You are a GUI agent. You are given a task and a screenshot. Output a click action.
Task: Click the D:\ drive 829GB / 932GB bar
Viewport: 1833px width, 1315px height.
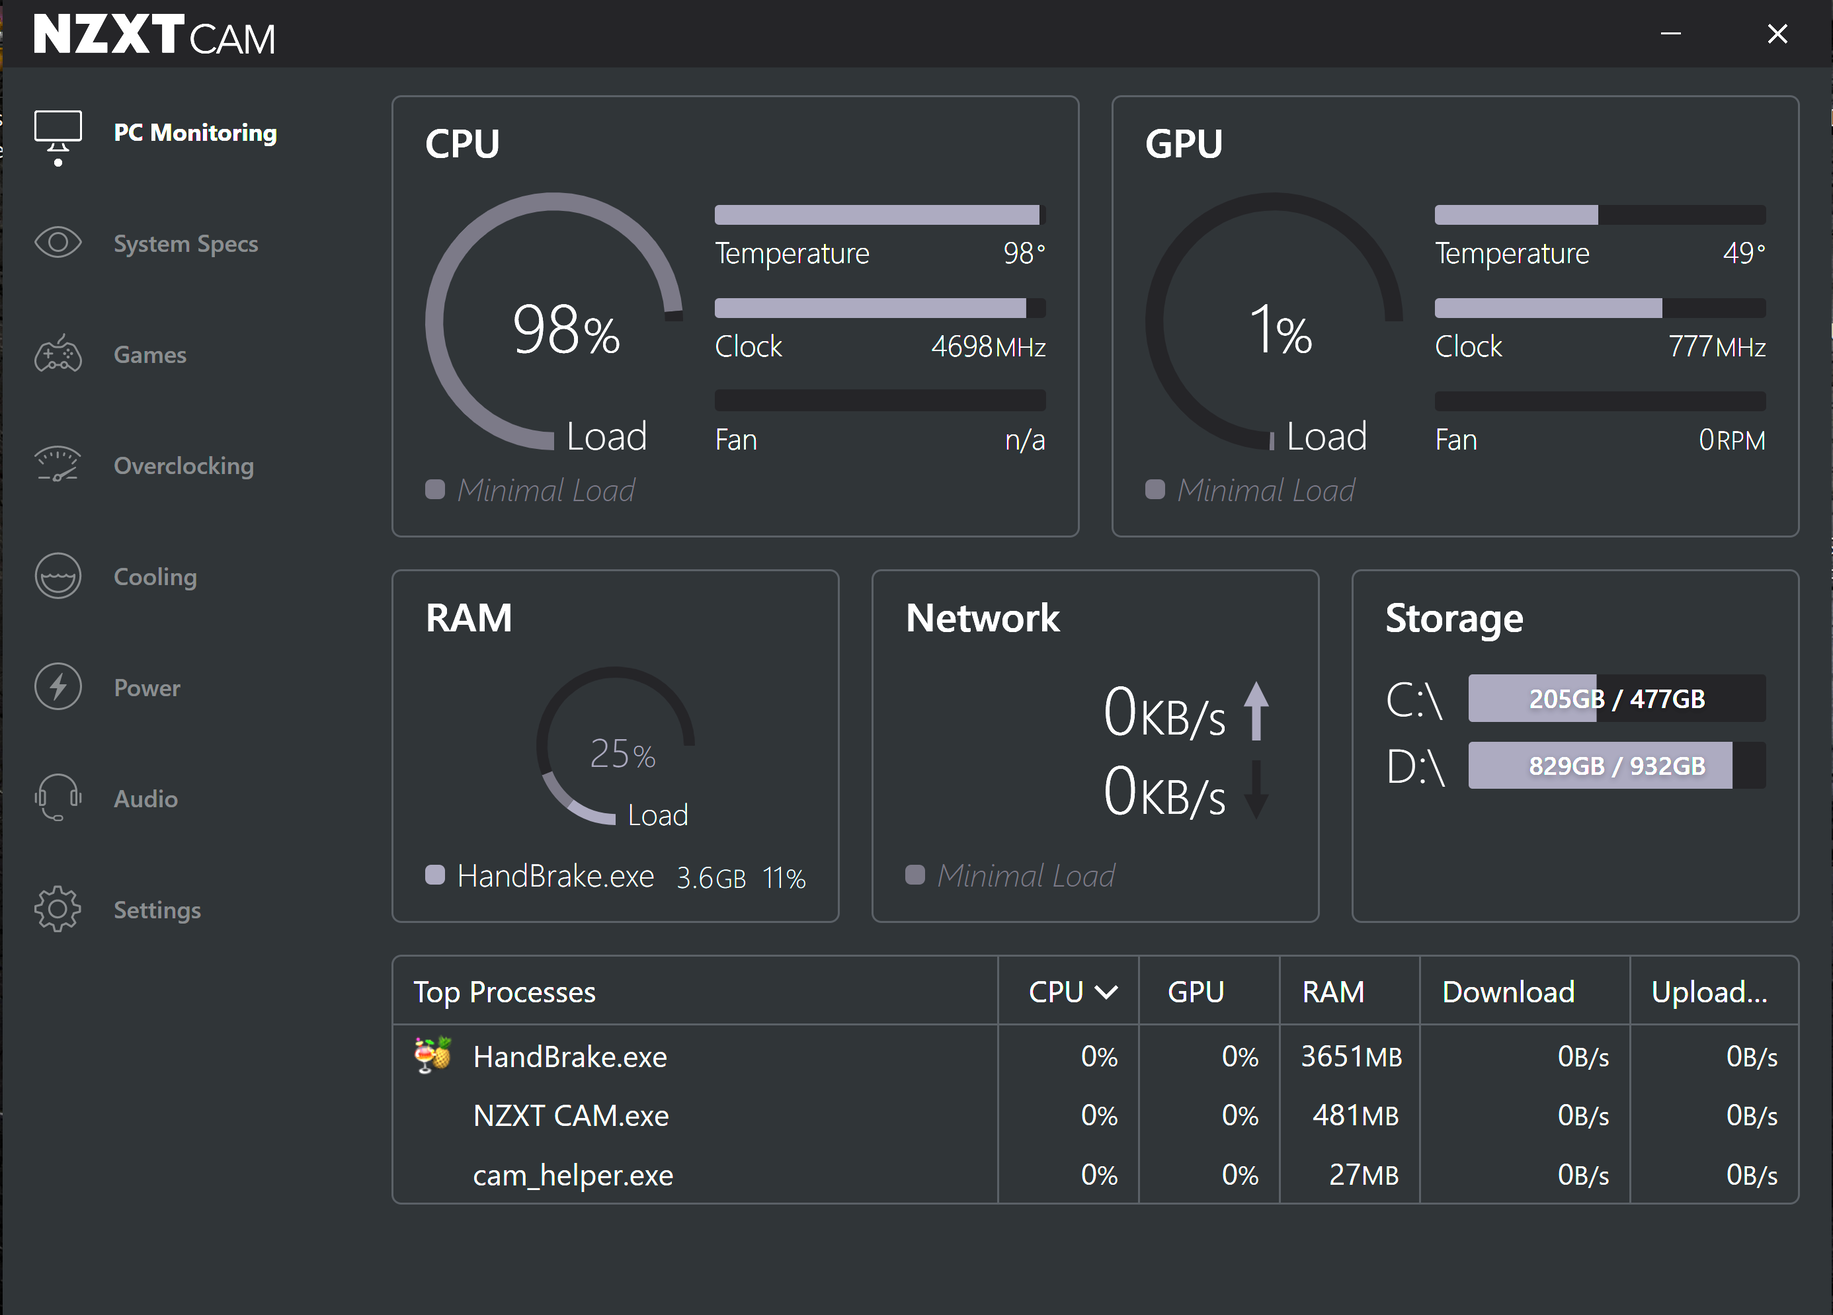(x=1617, y=765)
